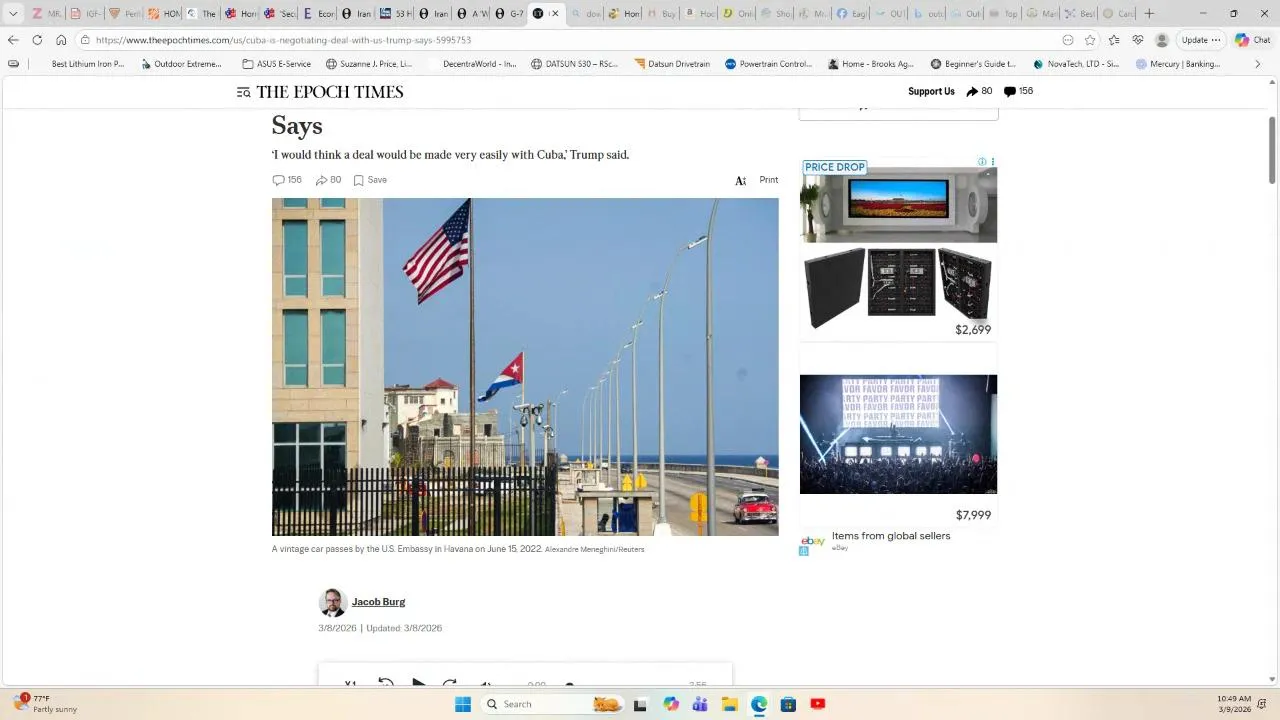Save the article with the bookmark icon

[370, 180]
